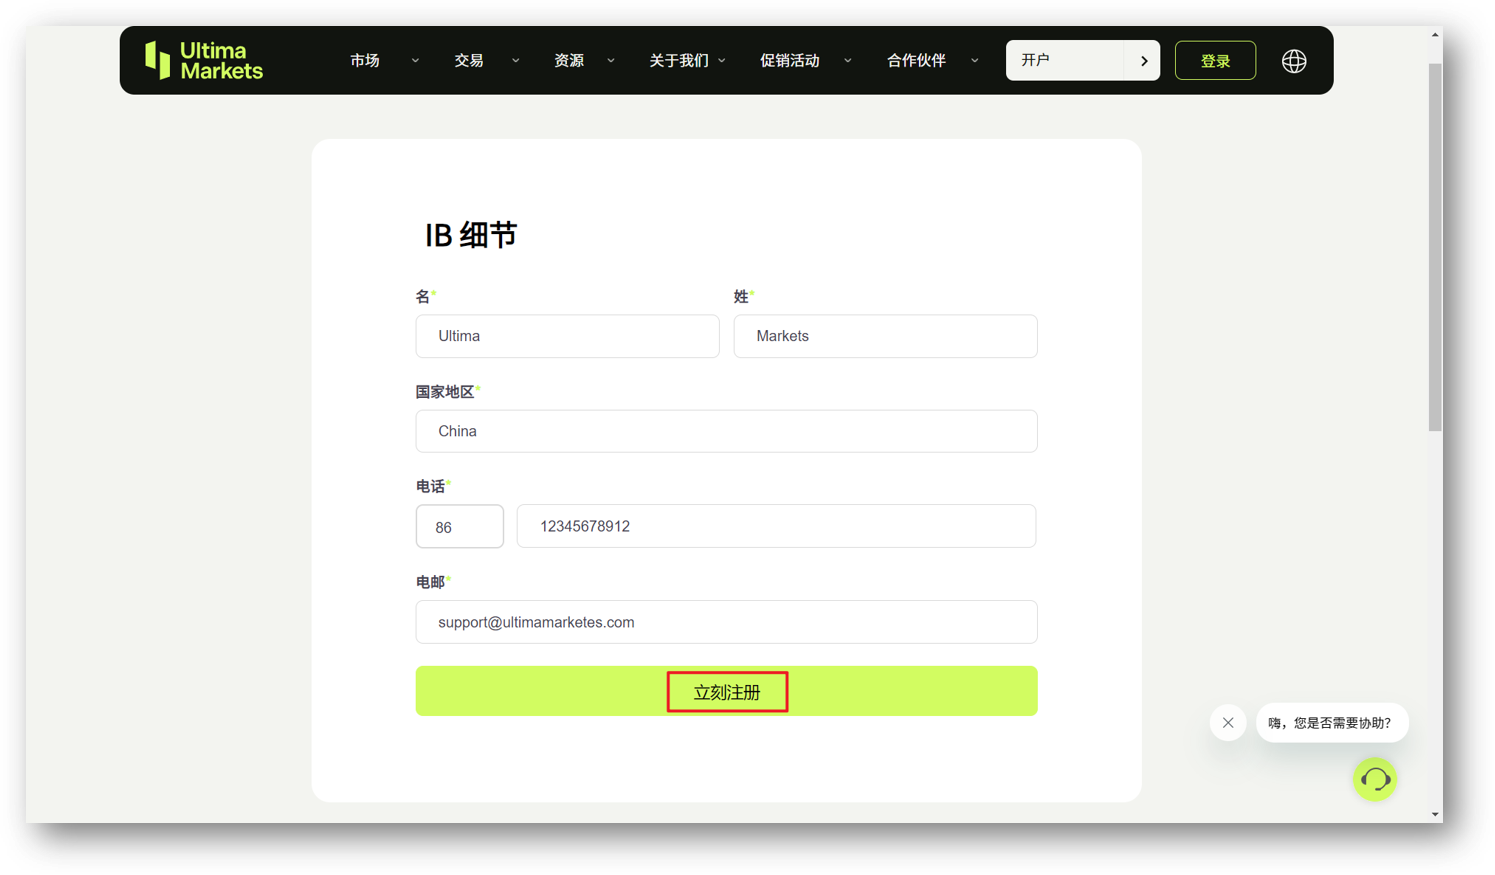Click the scrollbar up arrow
Viewport: 1495px width, 875px height.
(1435, 35)
